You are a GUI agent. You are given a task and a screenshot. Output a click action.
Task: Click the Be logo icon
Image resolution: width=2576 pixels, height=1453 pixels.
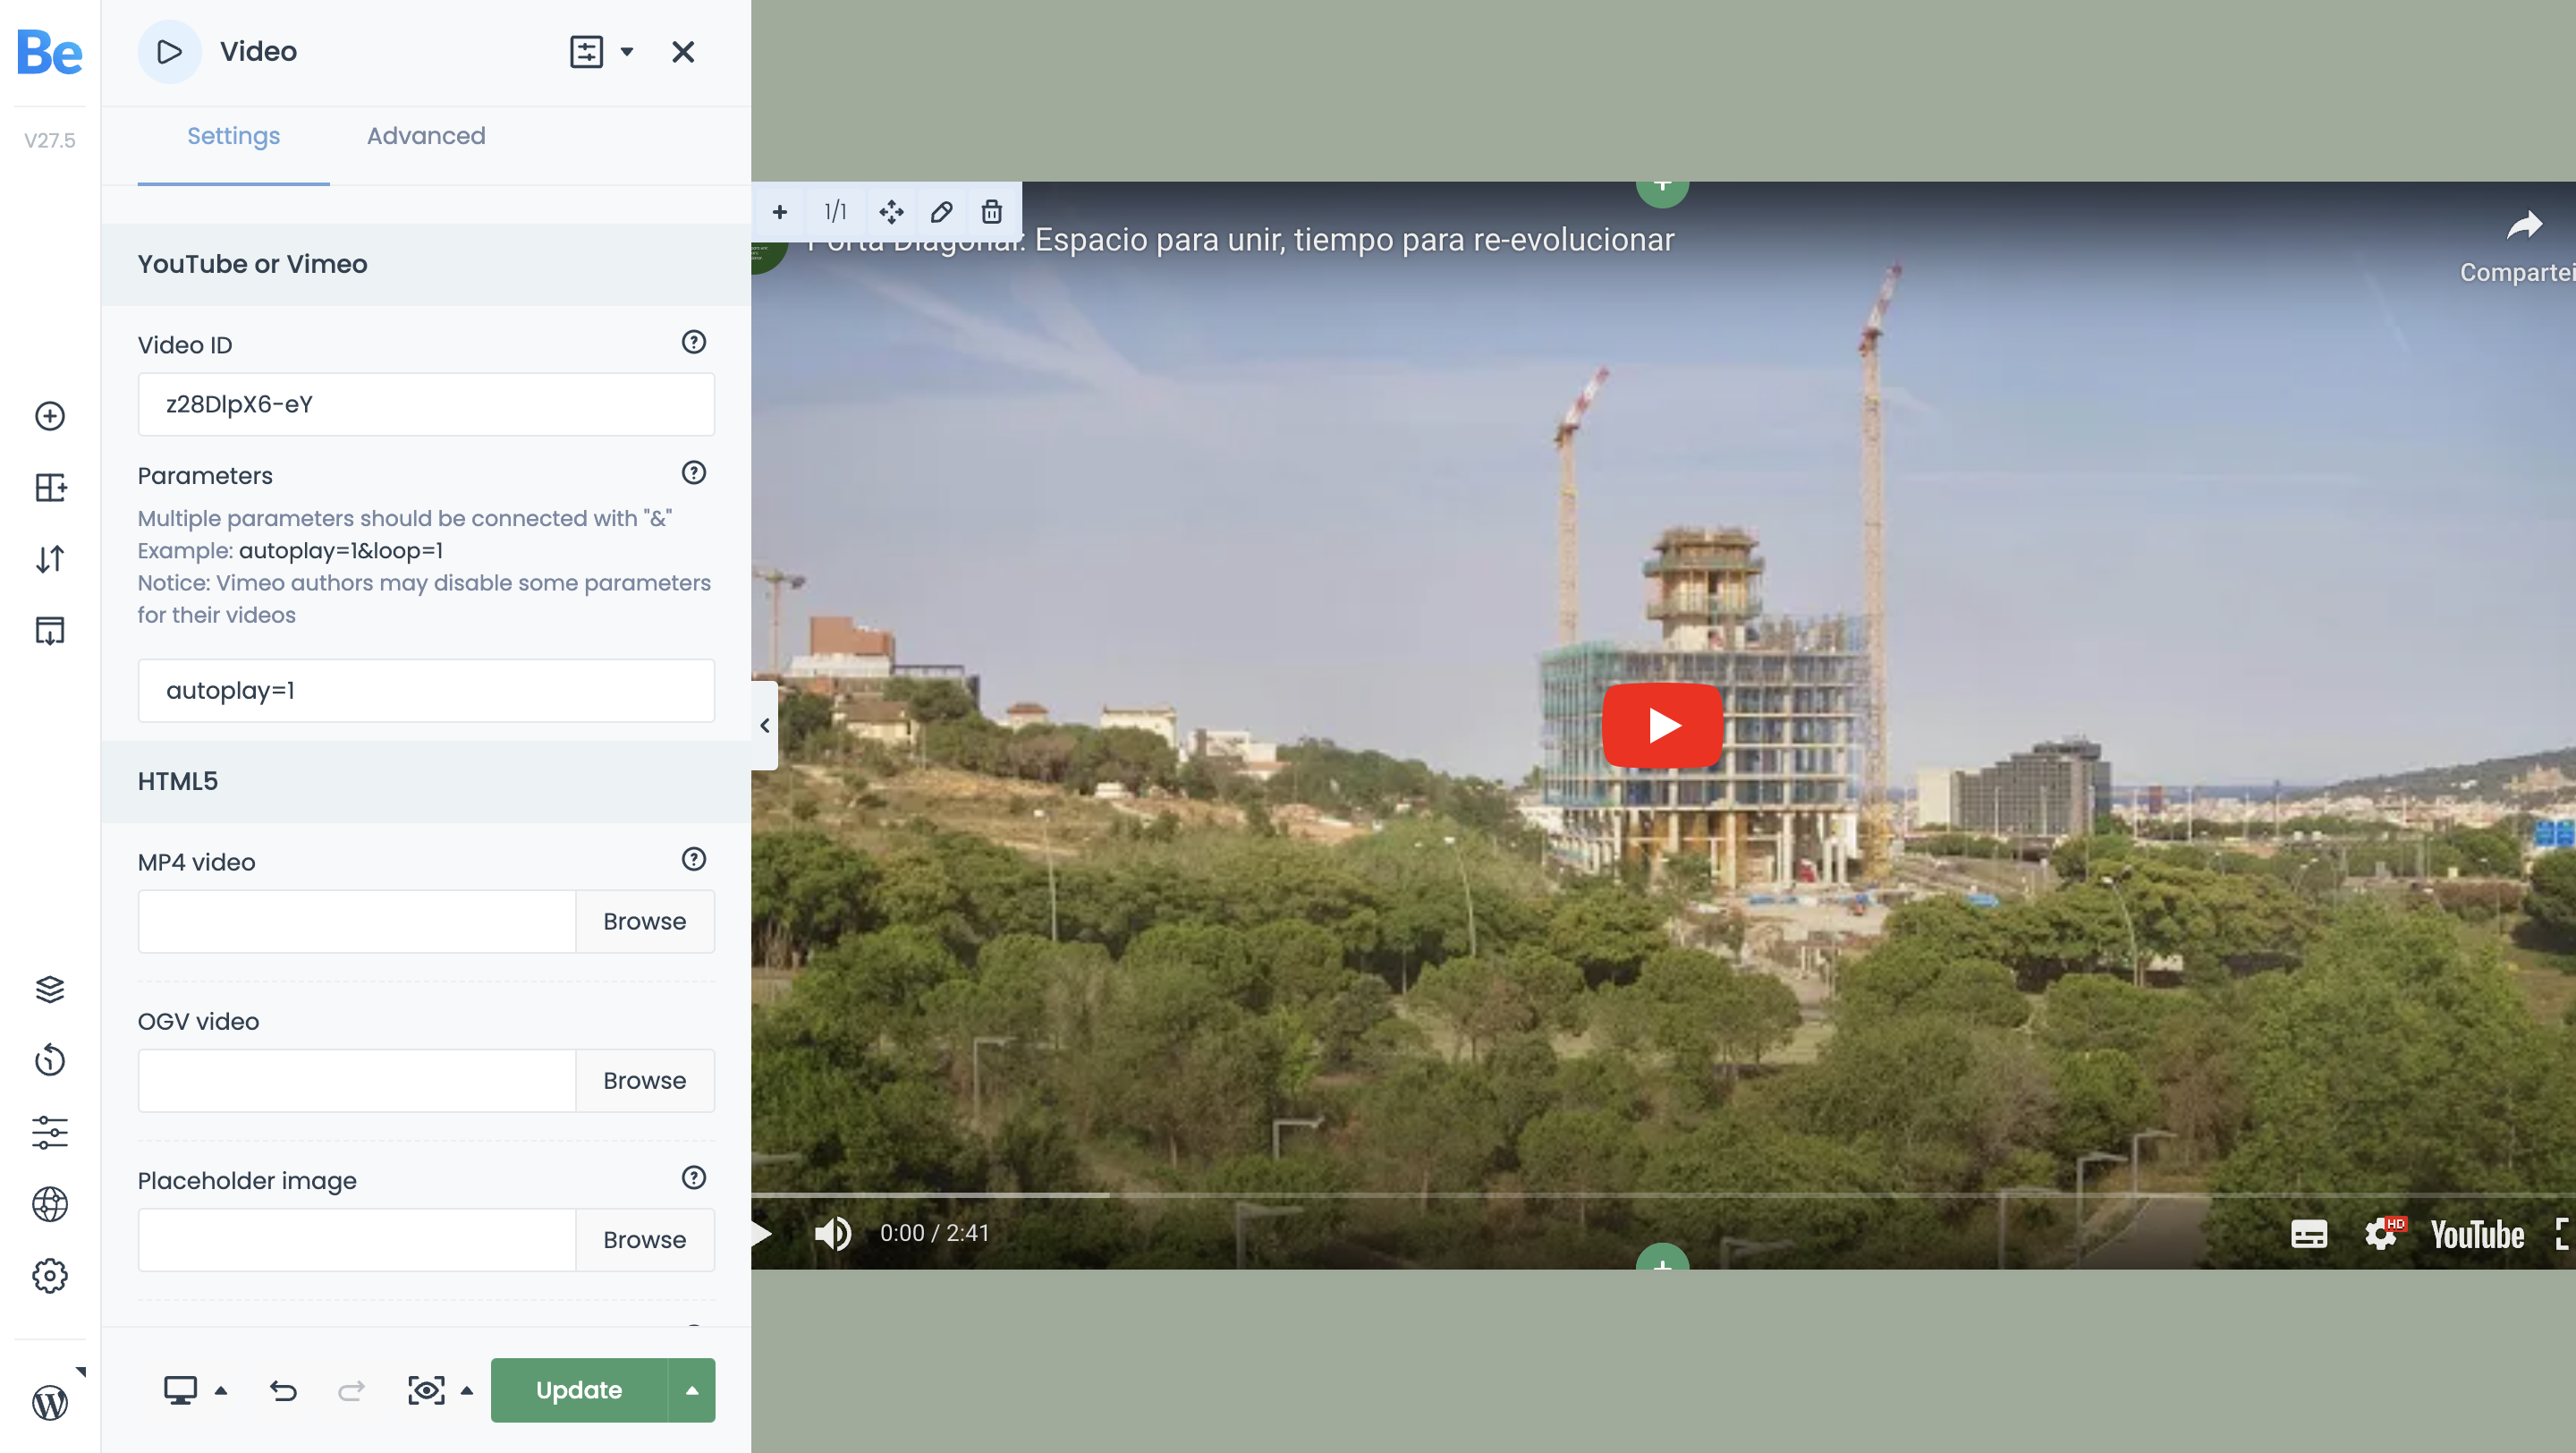49,52
